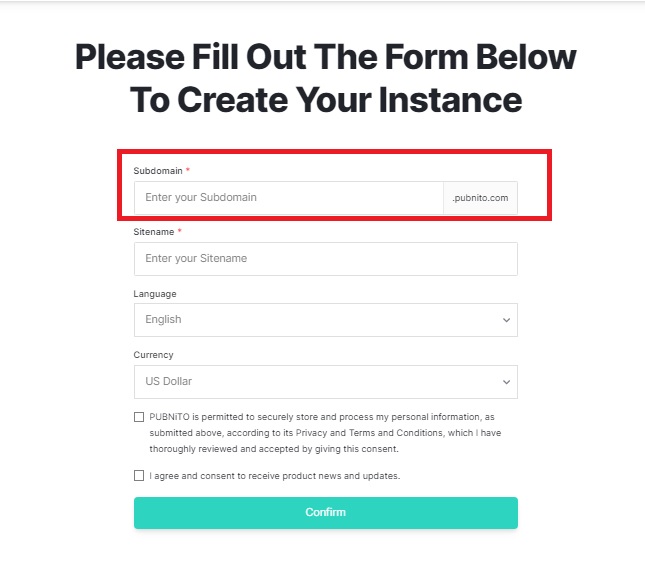This screenshot has height=565, width=645.
Task: Click the "I agree and consent" label text
Action: coord(274,476)
